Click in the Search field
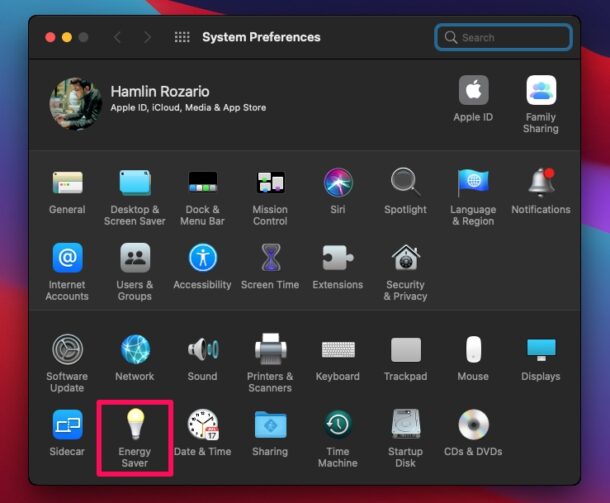 [503, 37]
